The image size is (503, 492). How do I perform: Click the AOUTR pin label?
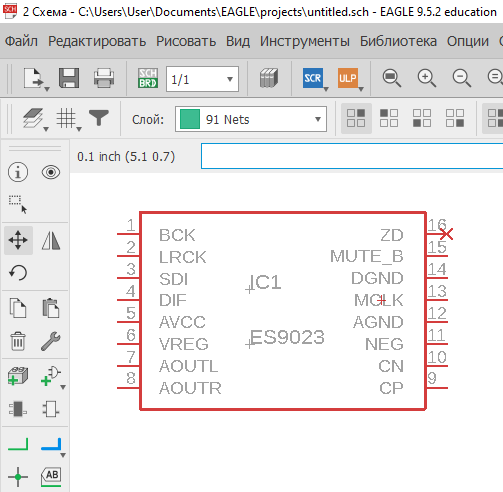coord(190,388)
